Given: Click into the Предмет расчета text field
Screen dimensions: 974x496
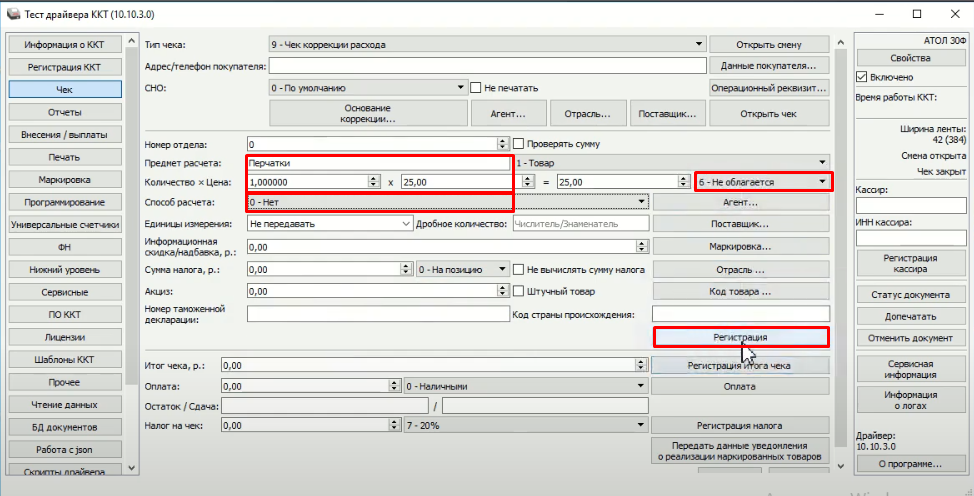Looking at the screenshot, I should pyautogui.click(x=377, y=162).
